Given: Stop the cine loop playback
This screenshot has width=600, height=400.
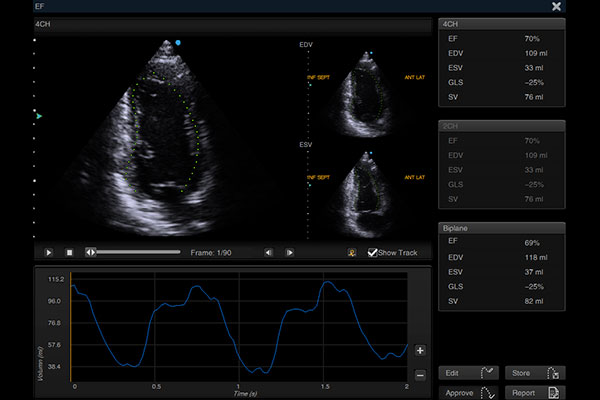Looking at the screenshot, I should click(x=69, y=253).
